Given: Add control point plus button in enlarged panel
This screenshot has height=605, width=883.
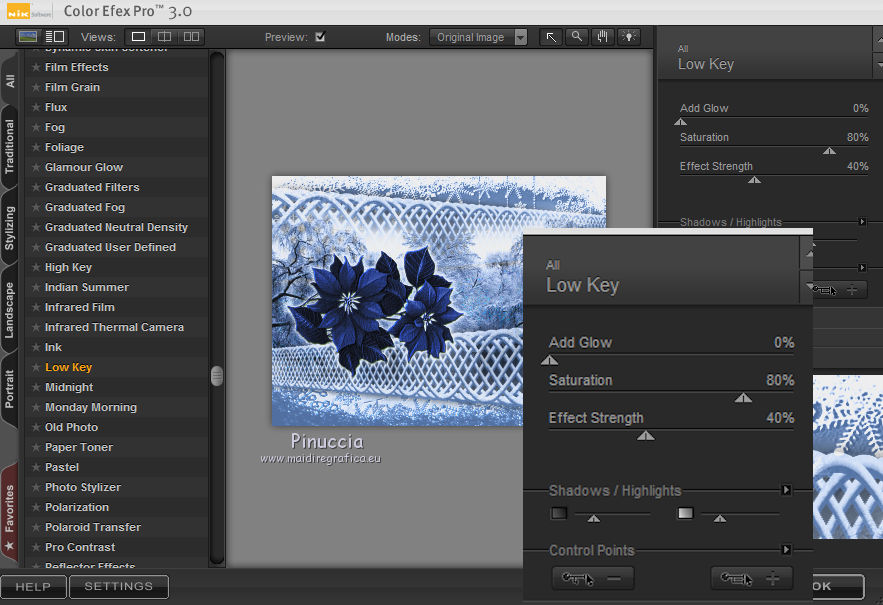Looking at the screenshot, I should pos(752,578).
